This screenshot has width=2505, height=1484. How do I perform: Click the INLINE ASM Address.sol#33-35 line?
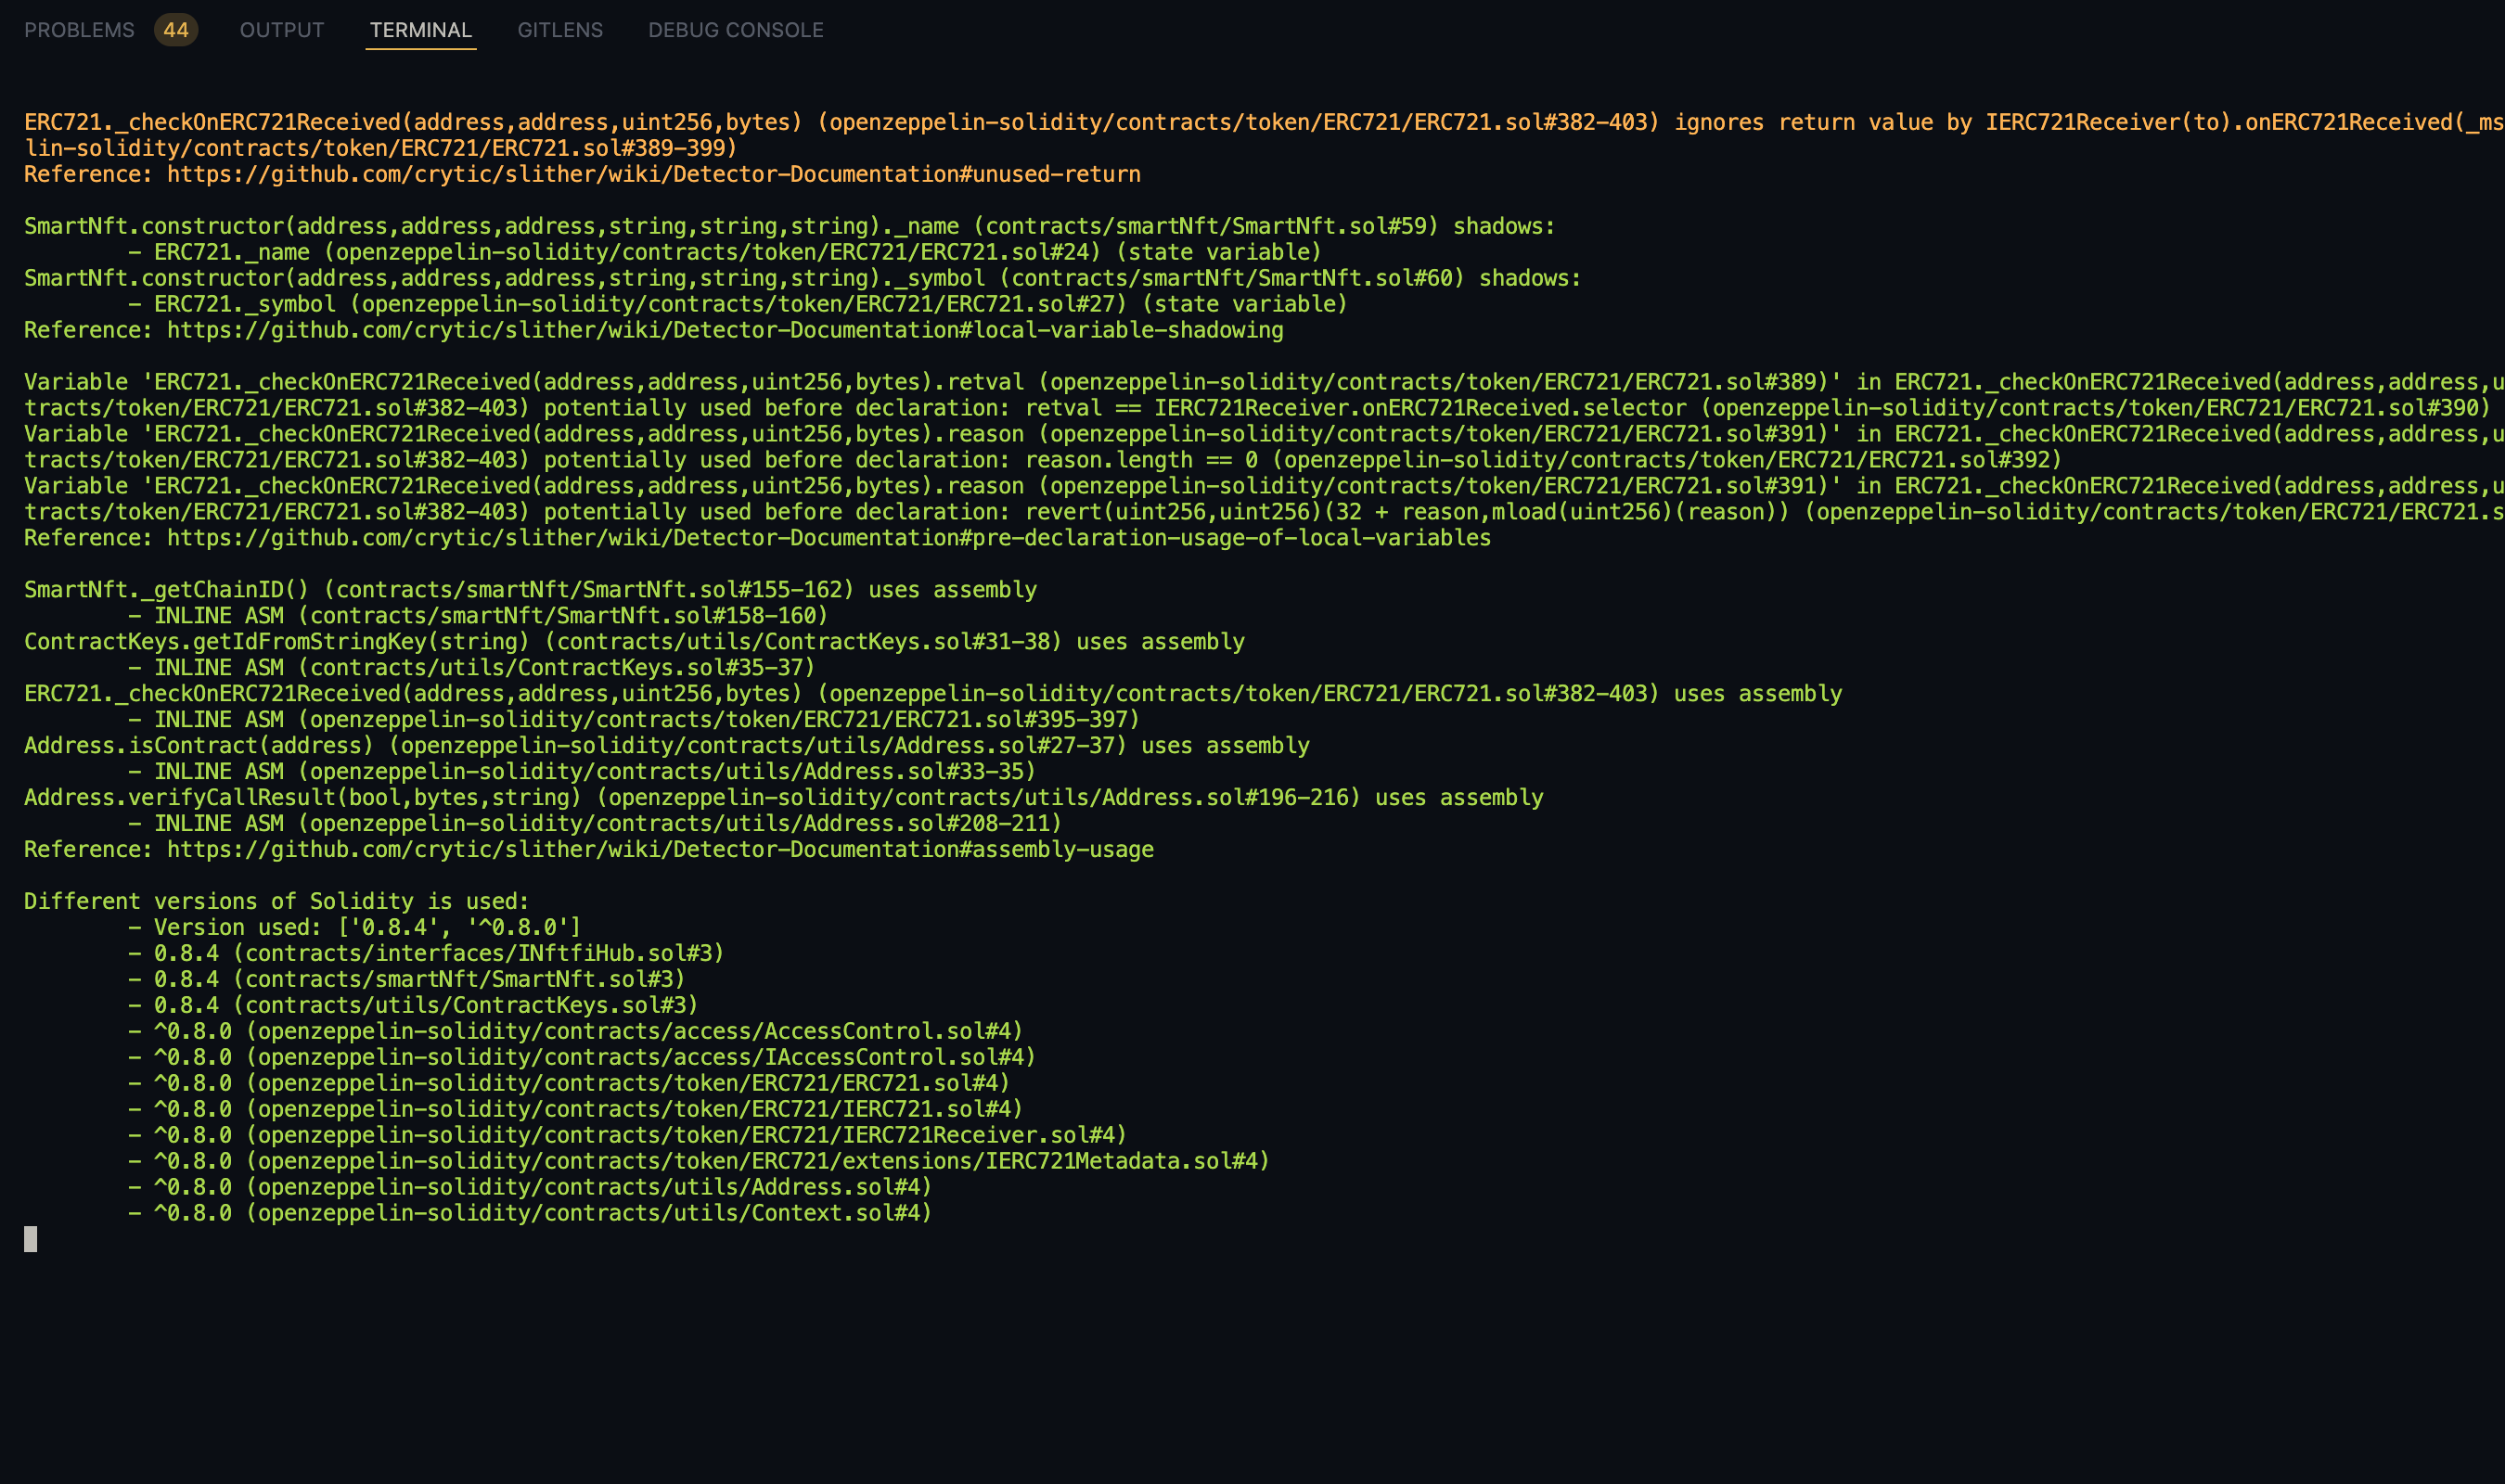coord(582,772)
